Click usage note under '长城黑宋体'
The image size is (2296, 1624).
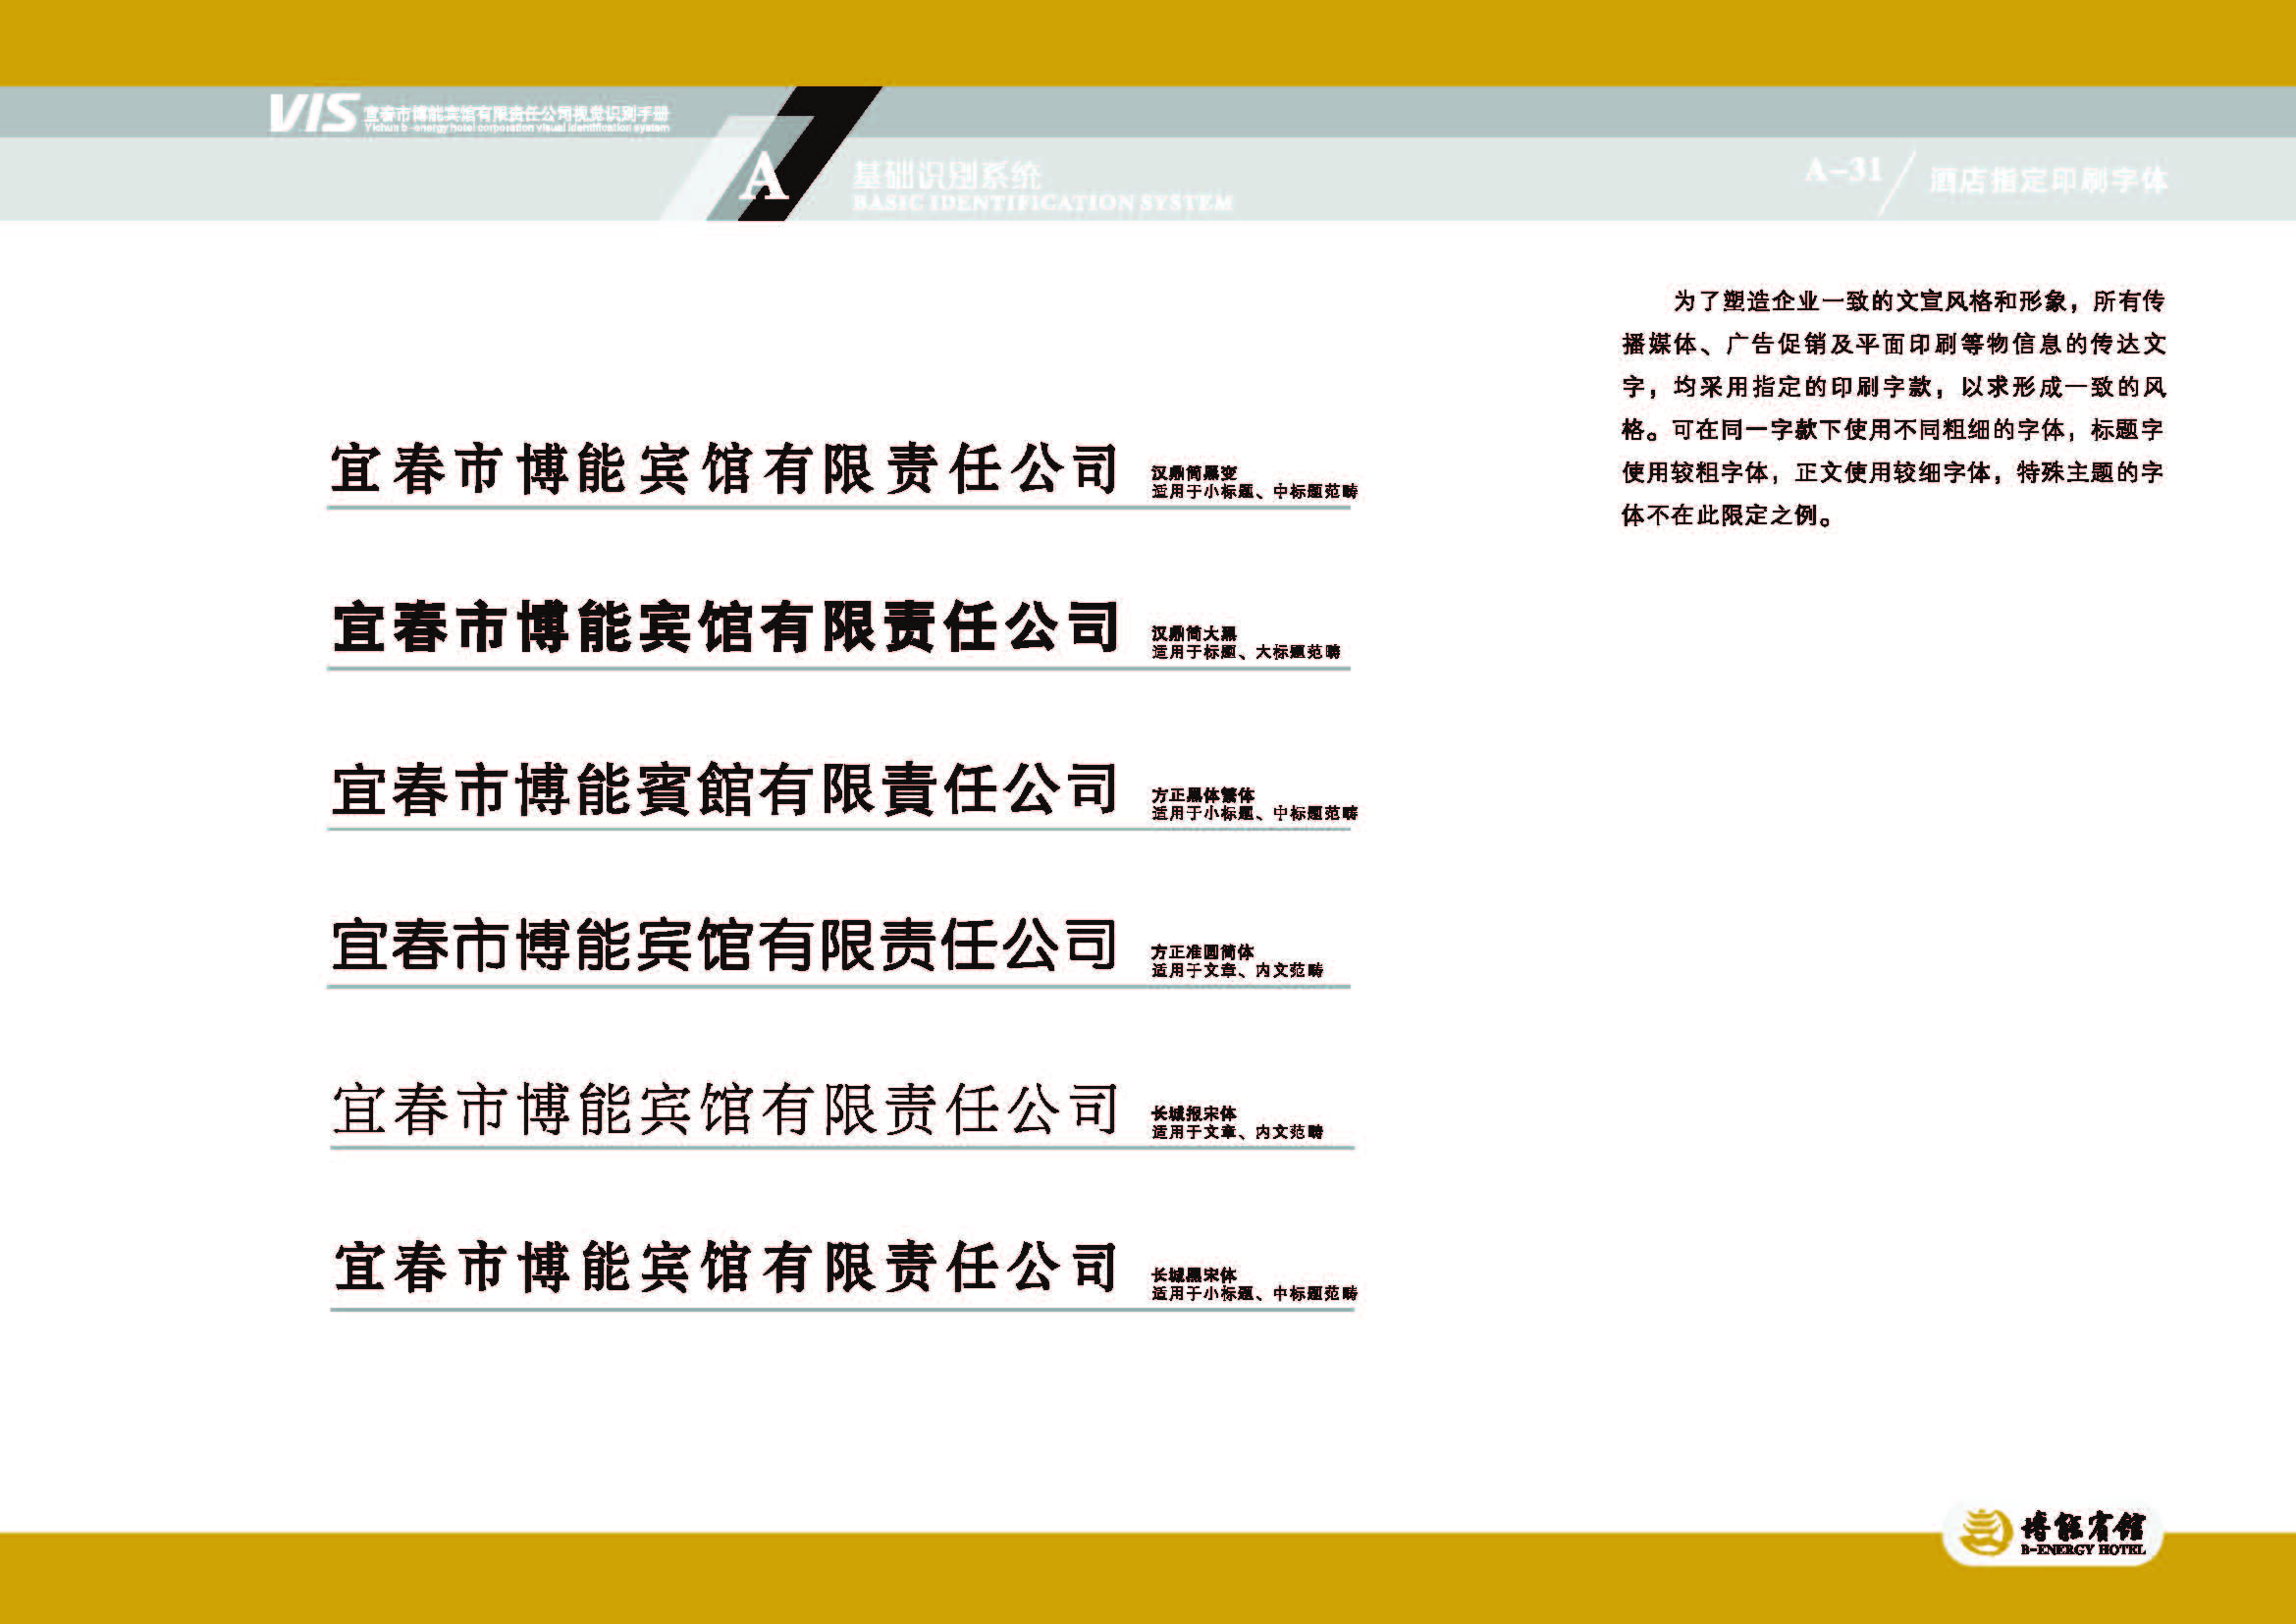(x=1254, y=1293)
